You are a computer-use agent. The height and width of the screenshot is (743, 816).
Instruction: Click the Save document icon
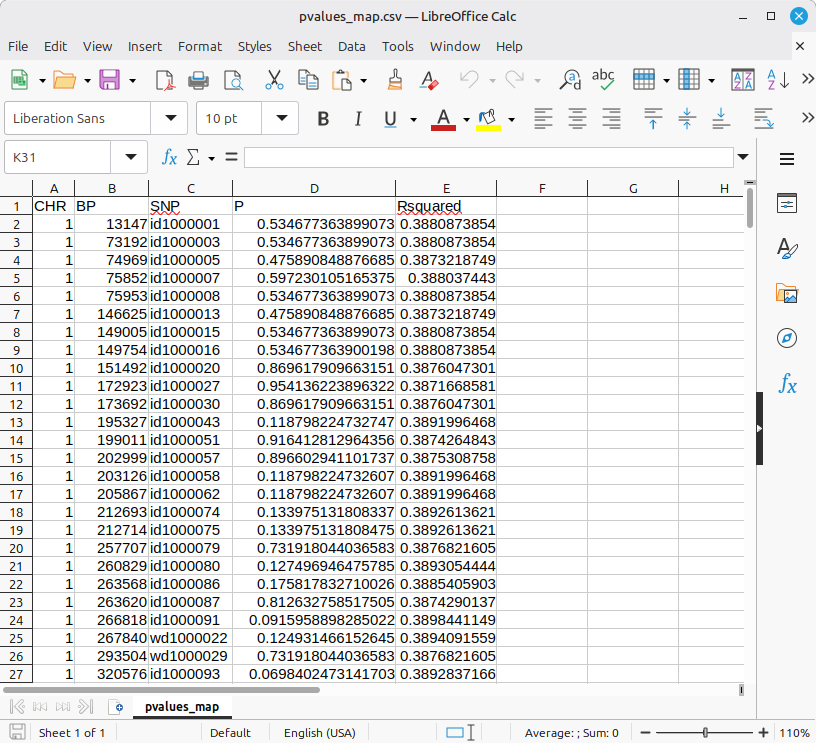[109, 80]
